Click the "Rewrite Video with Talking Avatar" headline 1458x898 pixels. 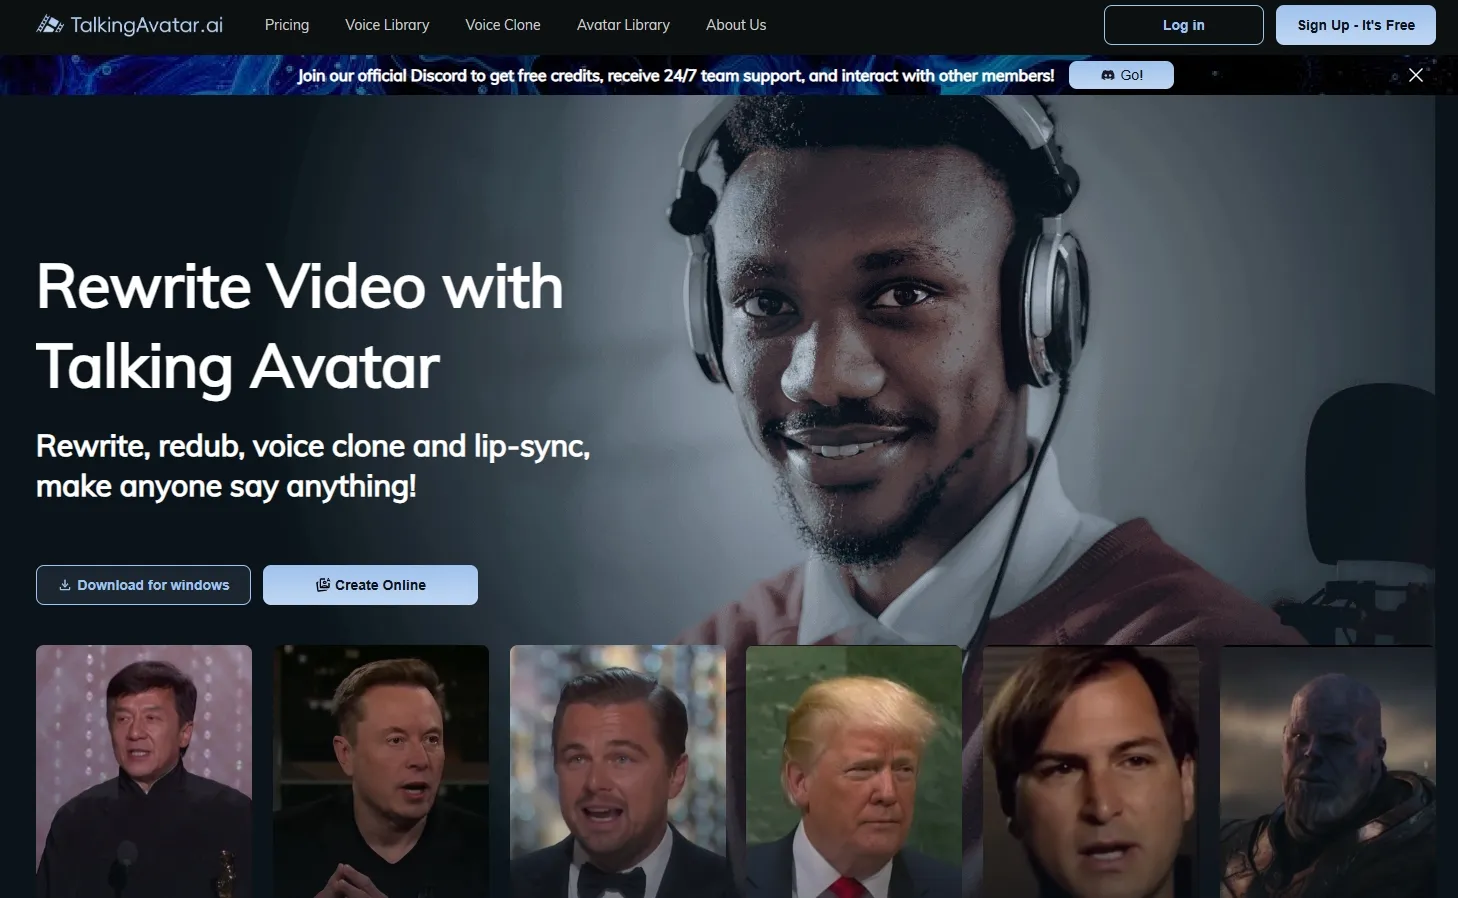pyautogui.click(x=300, y=327)
